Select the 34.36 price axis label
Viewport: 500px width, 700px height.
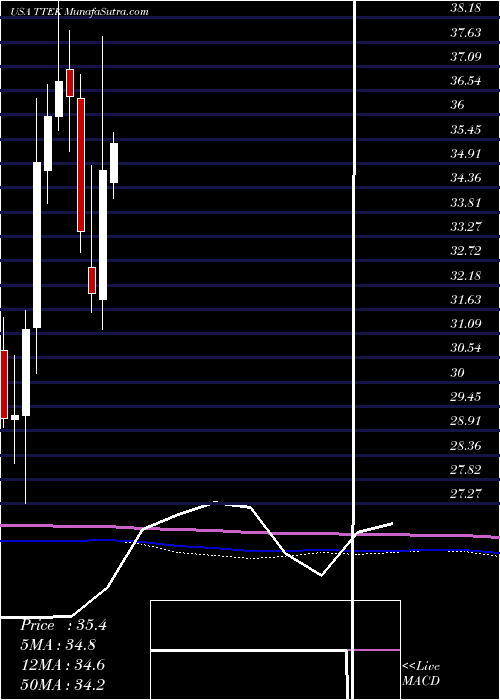tap(466, 179)
